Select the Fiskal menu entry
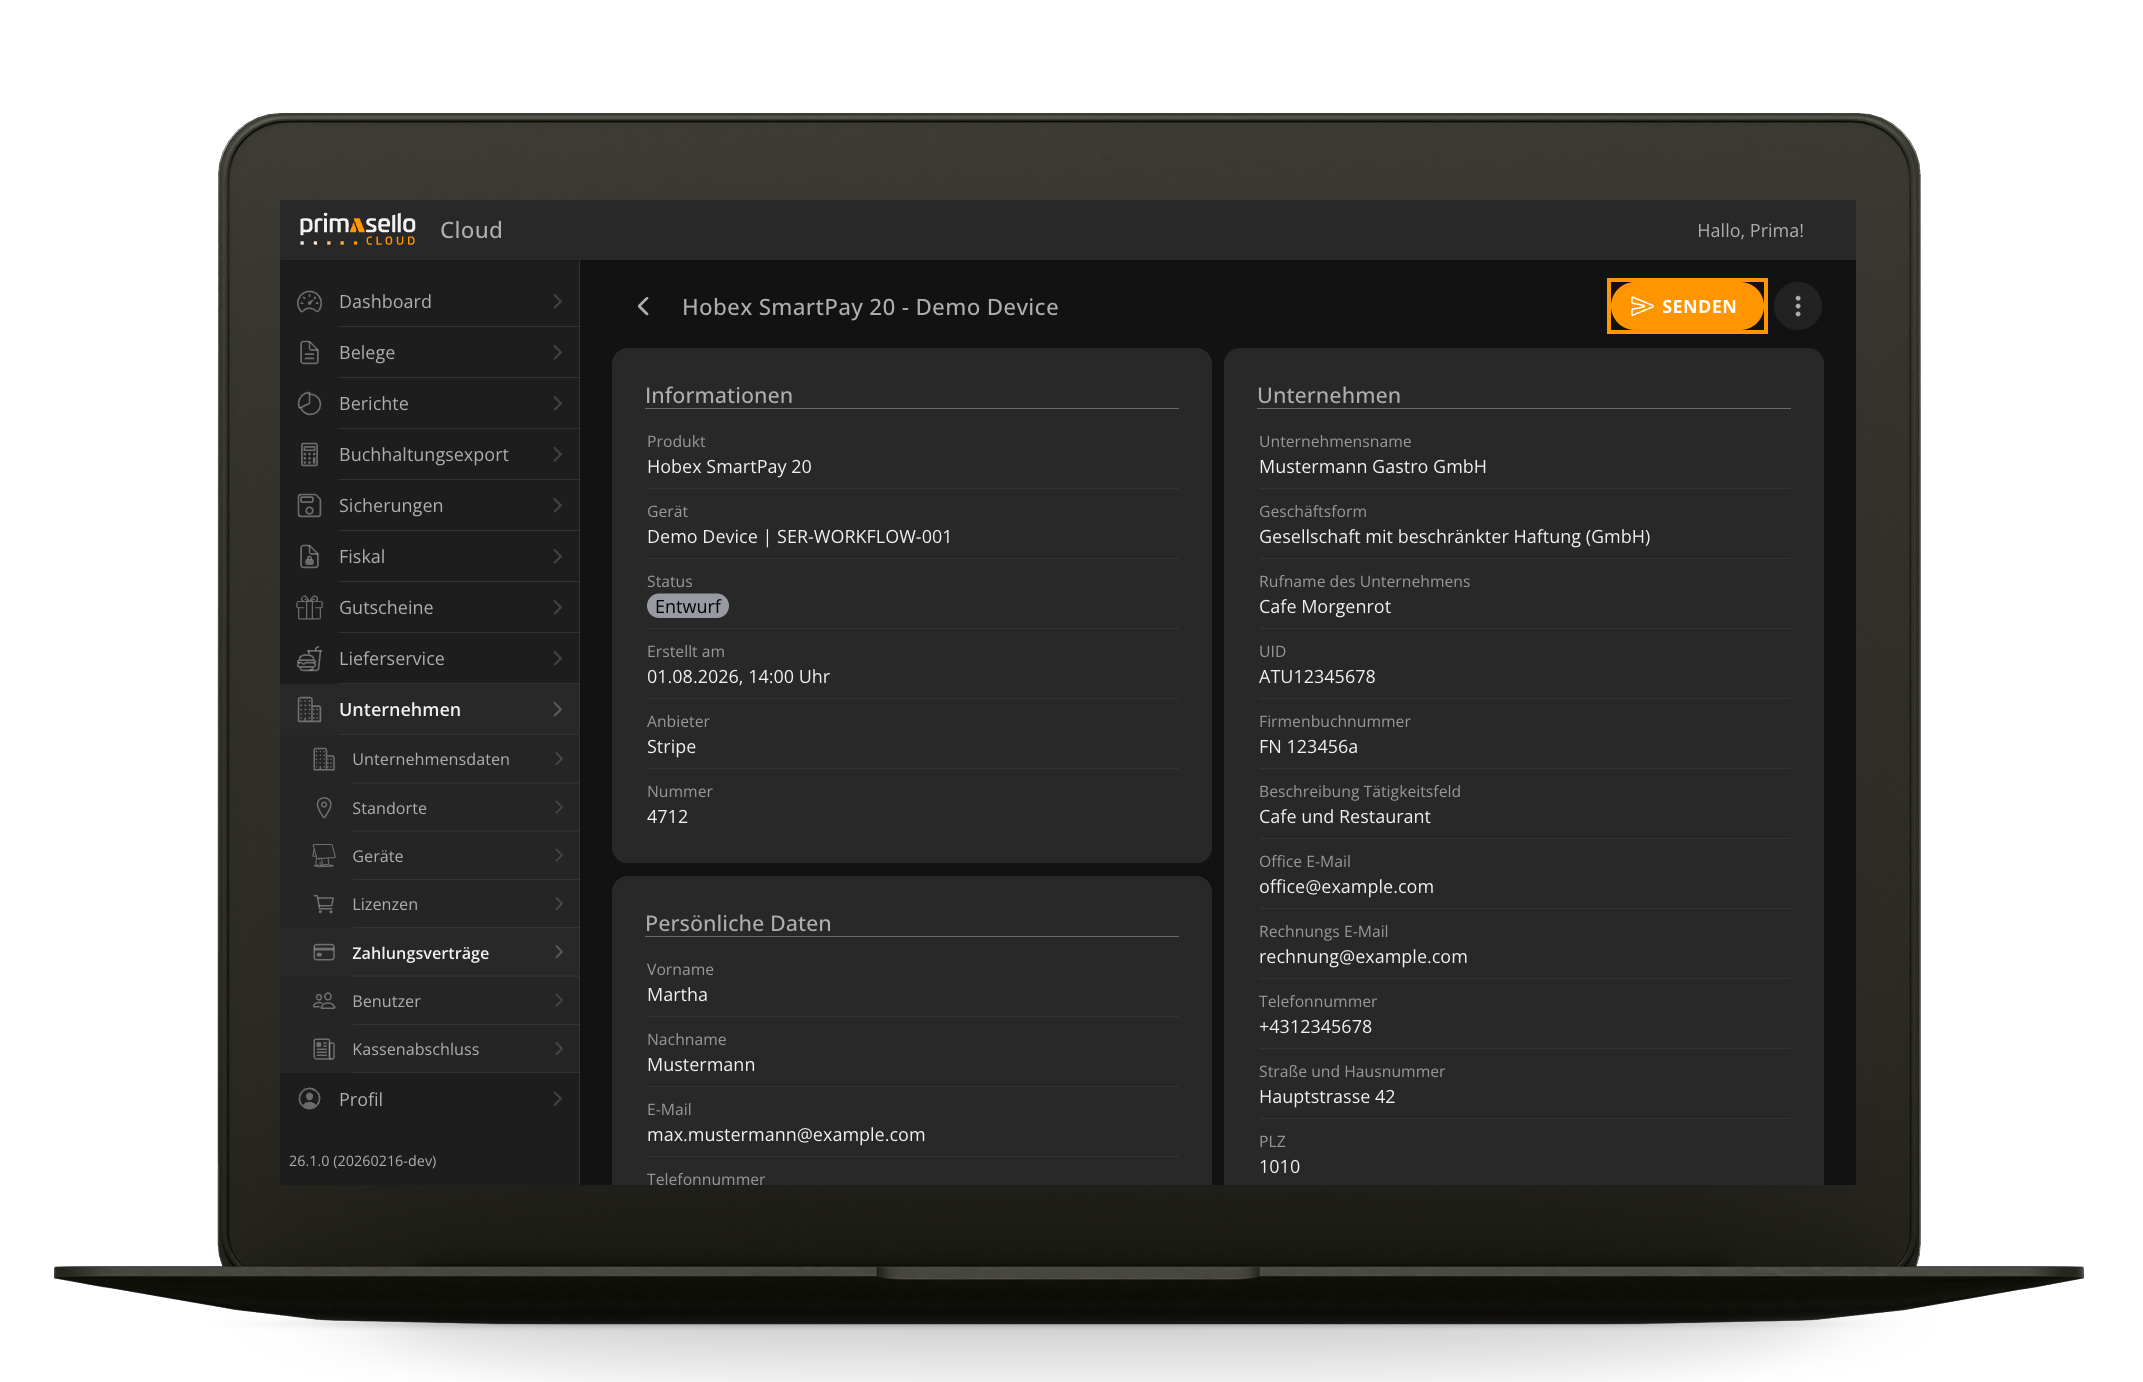The height and width of the screenshot is (1382, 2143). pos(430,556)
